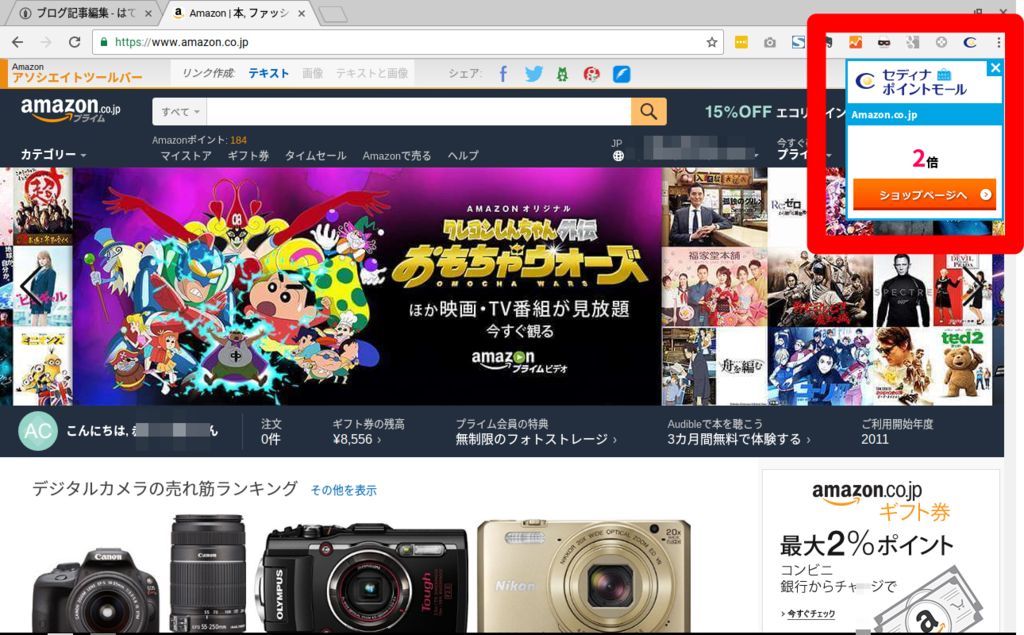Viewport: 1024px width, 635px height.
Task: Click the Canon zoom lens product image
Action: 208,574
